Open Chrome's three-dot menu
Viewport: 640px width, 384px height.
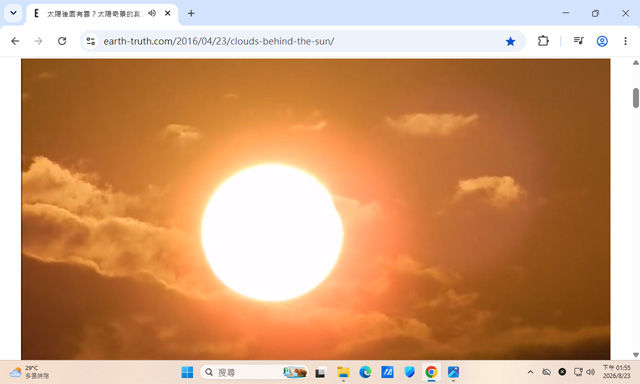[625, 41]
